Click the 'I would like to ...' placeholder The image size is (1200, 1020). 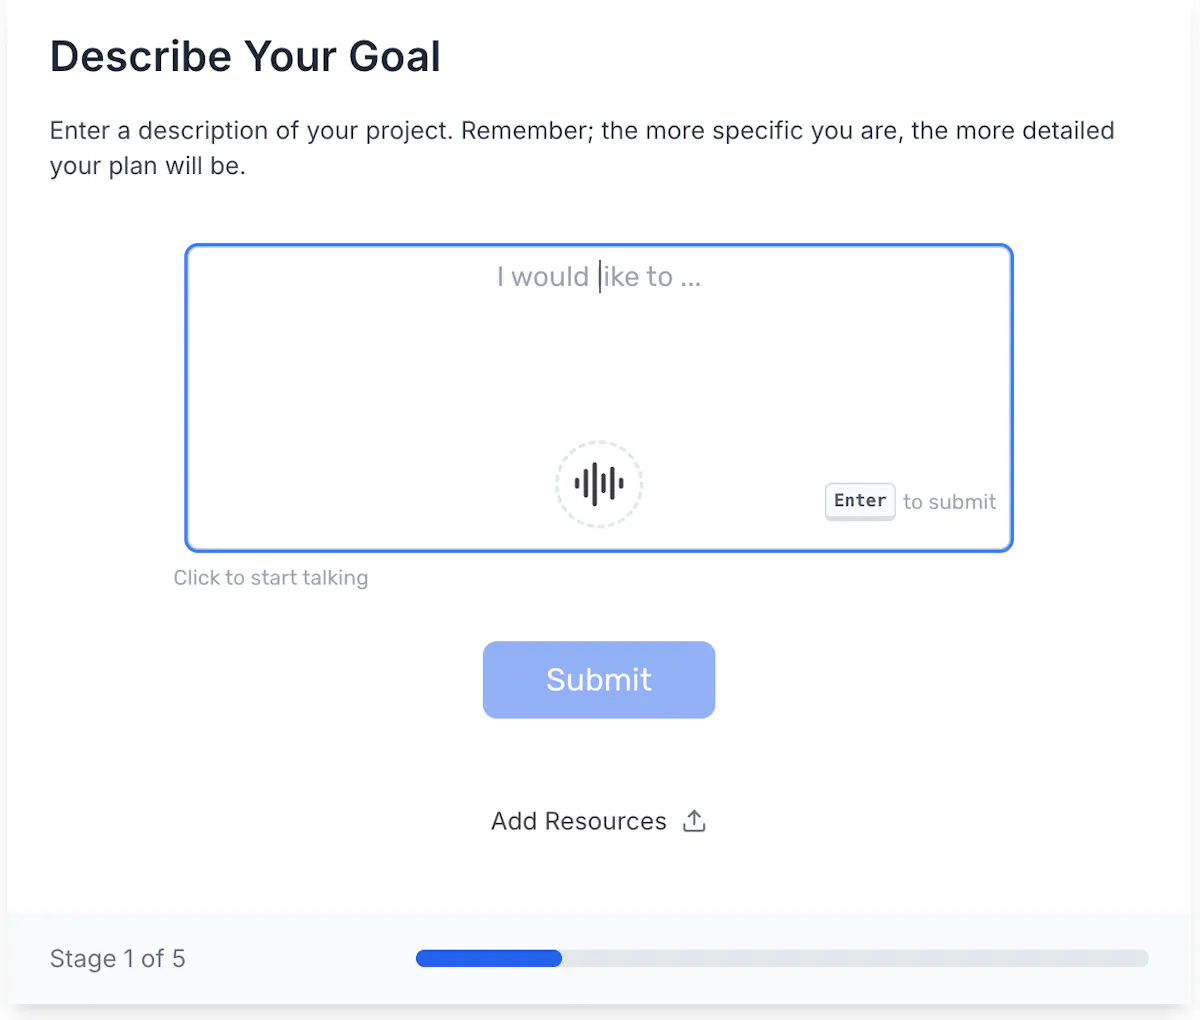(599, 277)
